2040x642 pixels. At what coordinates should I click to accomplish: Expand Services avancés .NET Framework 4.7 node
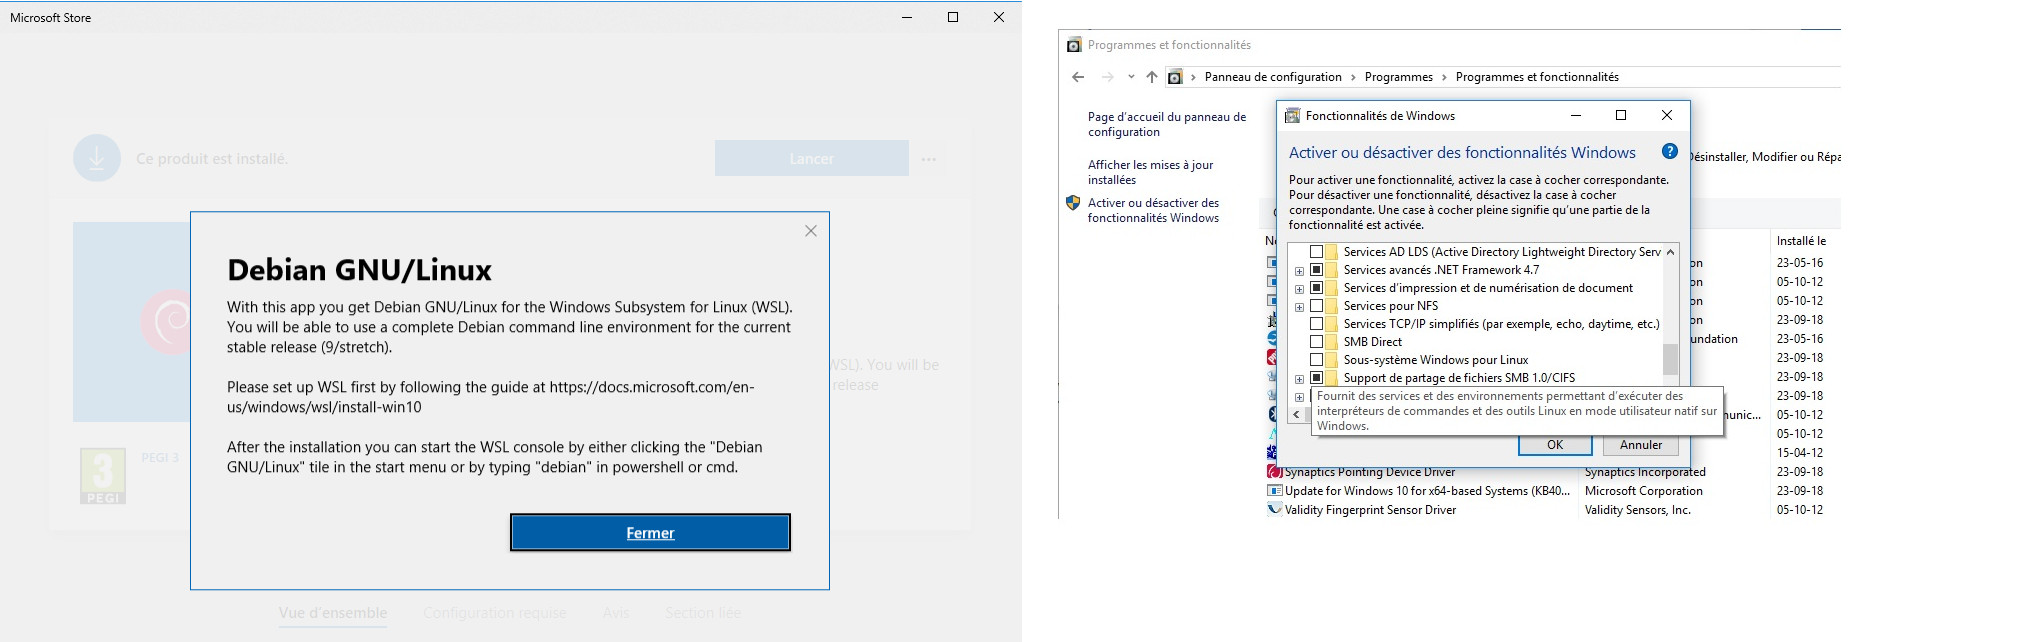[1299, 271]
